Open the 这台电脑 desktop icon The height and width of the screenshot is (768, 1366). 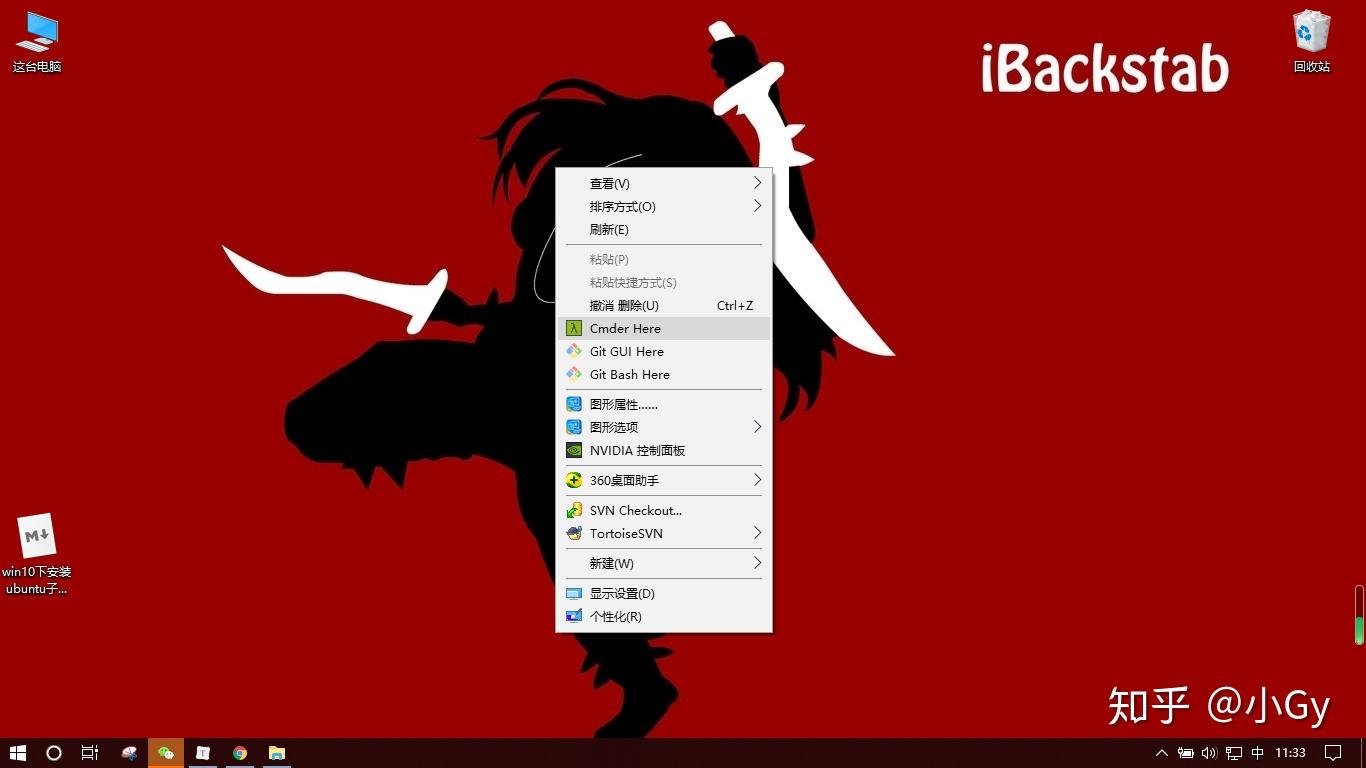coord(37,42)
